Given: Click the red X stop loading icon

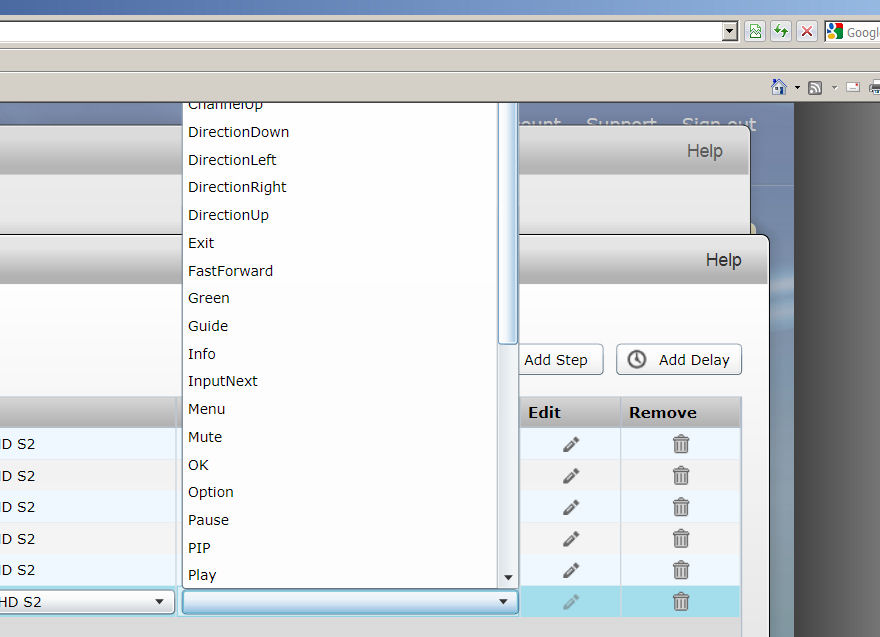Looking at the screenshot, I should pos(807,32).
